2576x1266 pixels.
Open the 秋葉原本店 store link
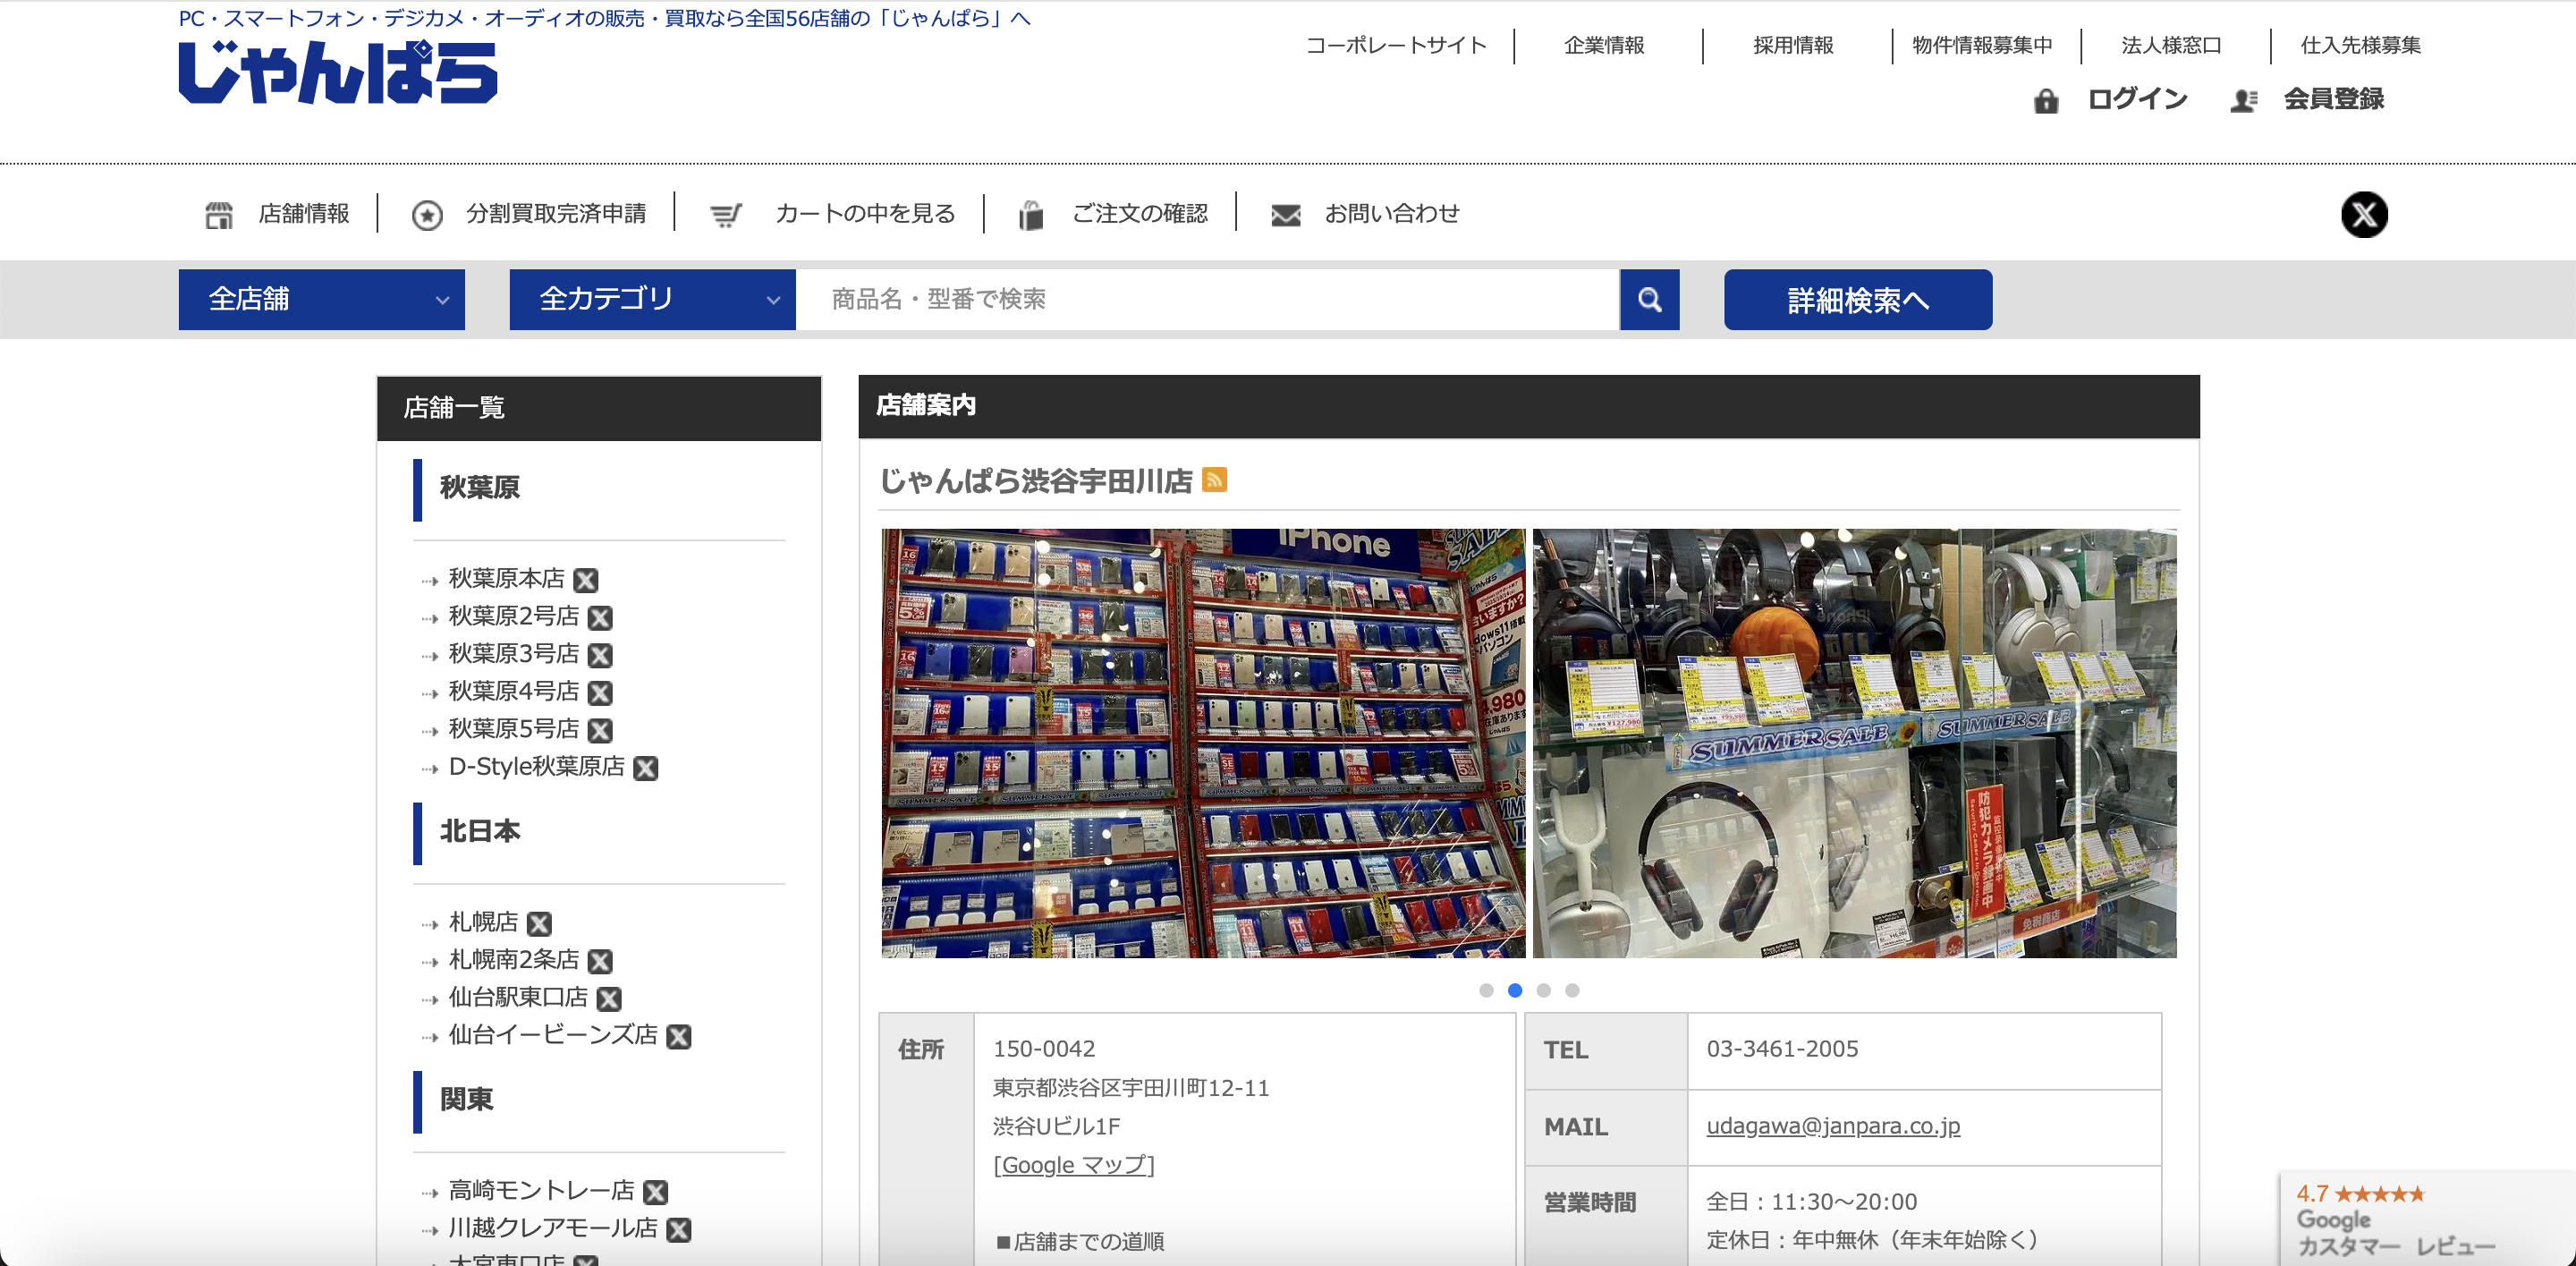point(506,579)
